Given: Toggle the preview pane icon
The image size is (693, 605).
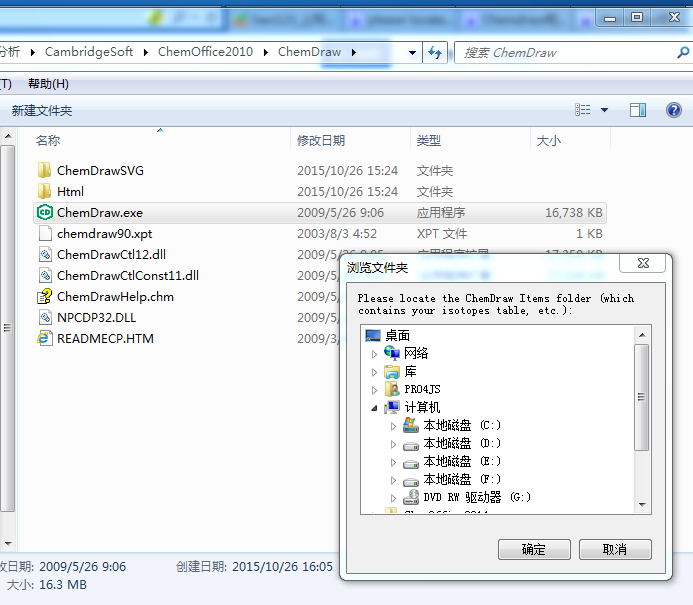Looking at the screenshot, I should (x=638, y=110).
